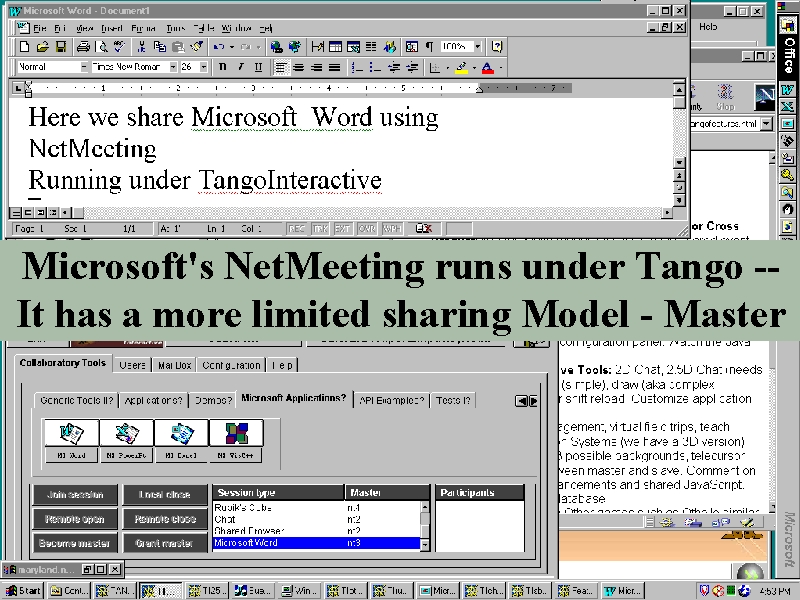Insert an Excel worksheet into the document

[x=353, y=47]
